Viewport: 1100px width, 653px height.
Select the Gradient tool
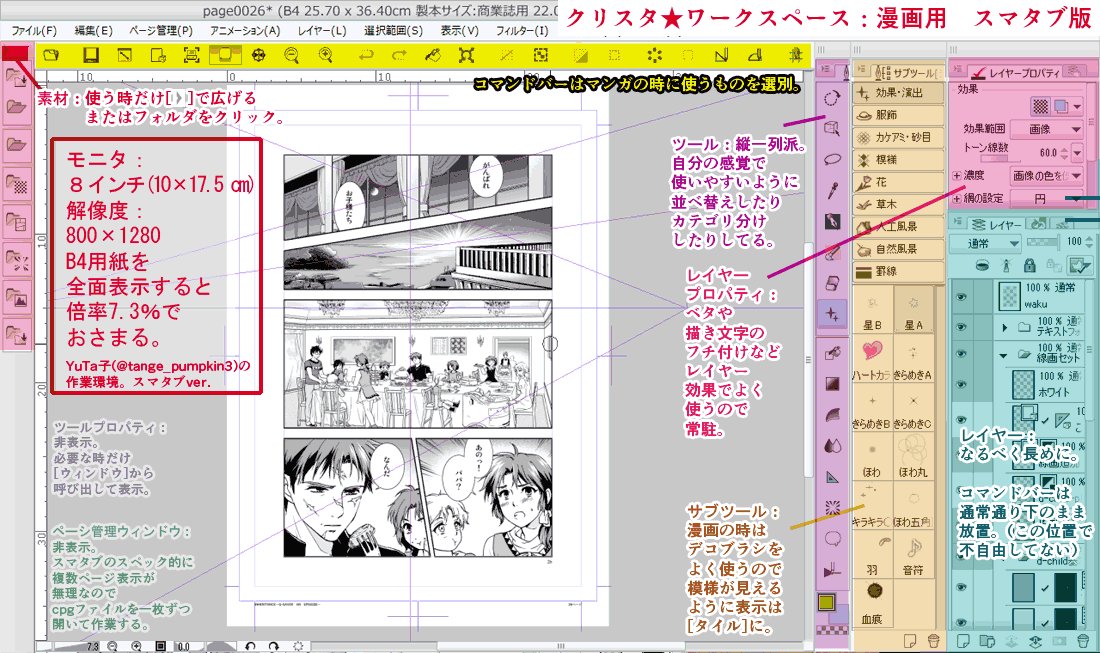833,384
